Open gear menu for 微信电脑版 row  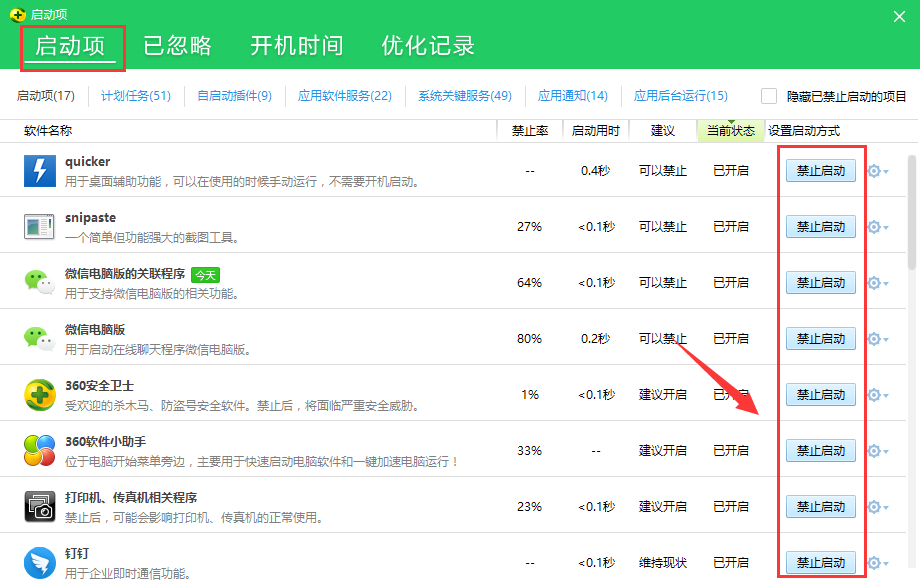[877, 339]
